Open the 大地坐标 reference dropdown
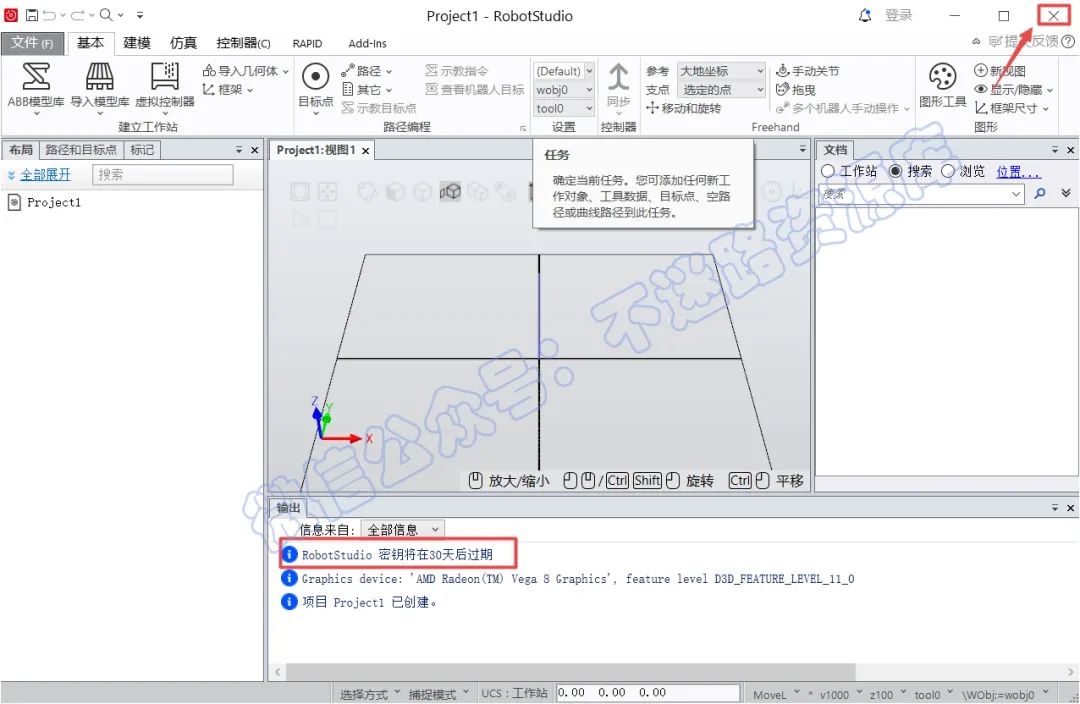The width and height of the screenshot is (1080, 704). (721, 70)
